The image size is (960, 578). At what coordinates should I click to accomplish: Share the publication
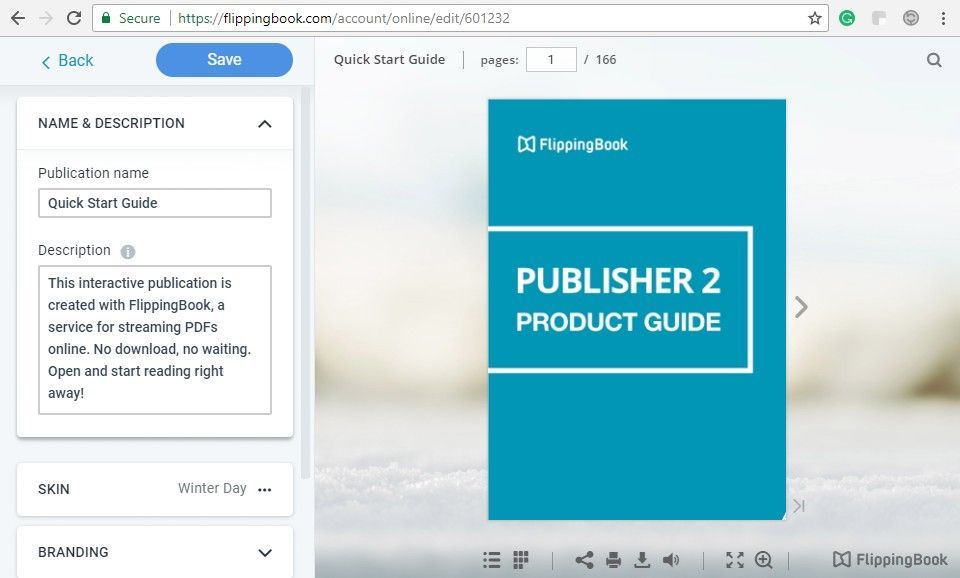pos(584,560)
